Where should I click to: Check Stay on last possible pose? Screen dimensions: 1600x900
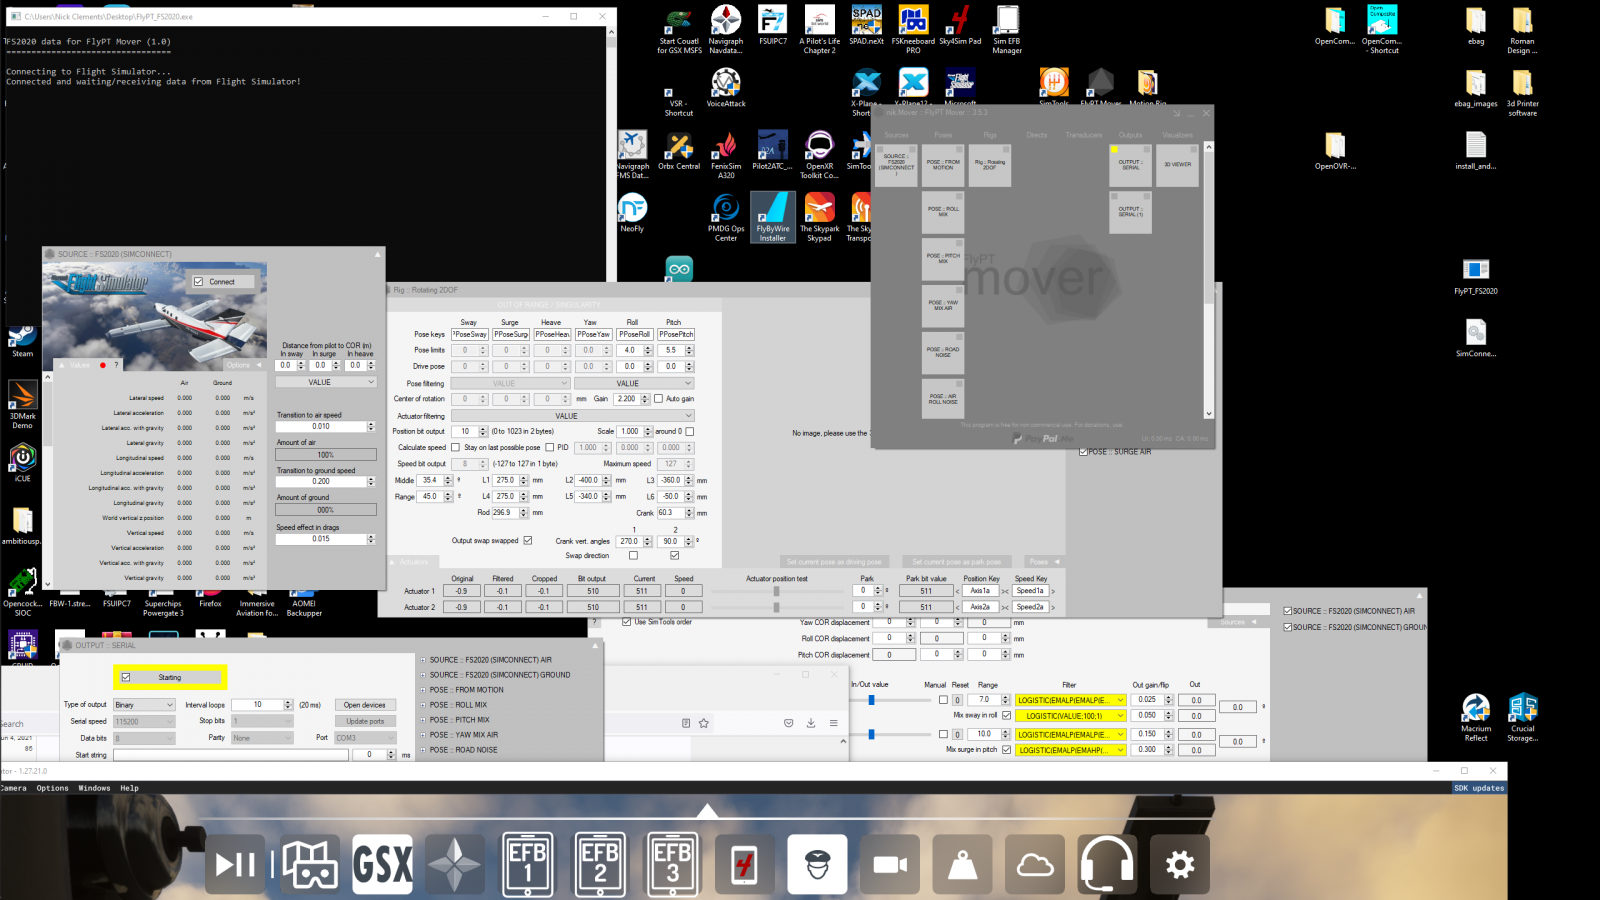coord(549,447)
